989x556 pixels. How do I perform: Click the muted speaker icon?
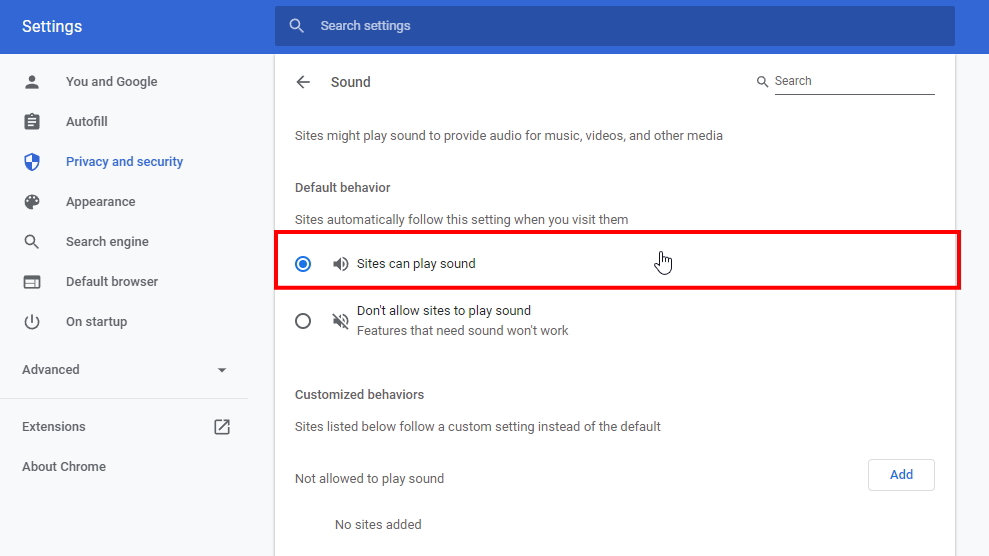341,321
